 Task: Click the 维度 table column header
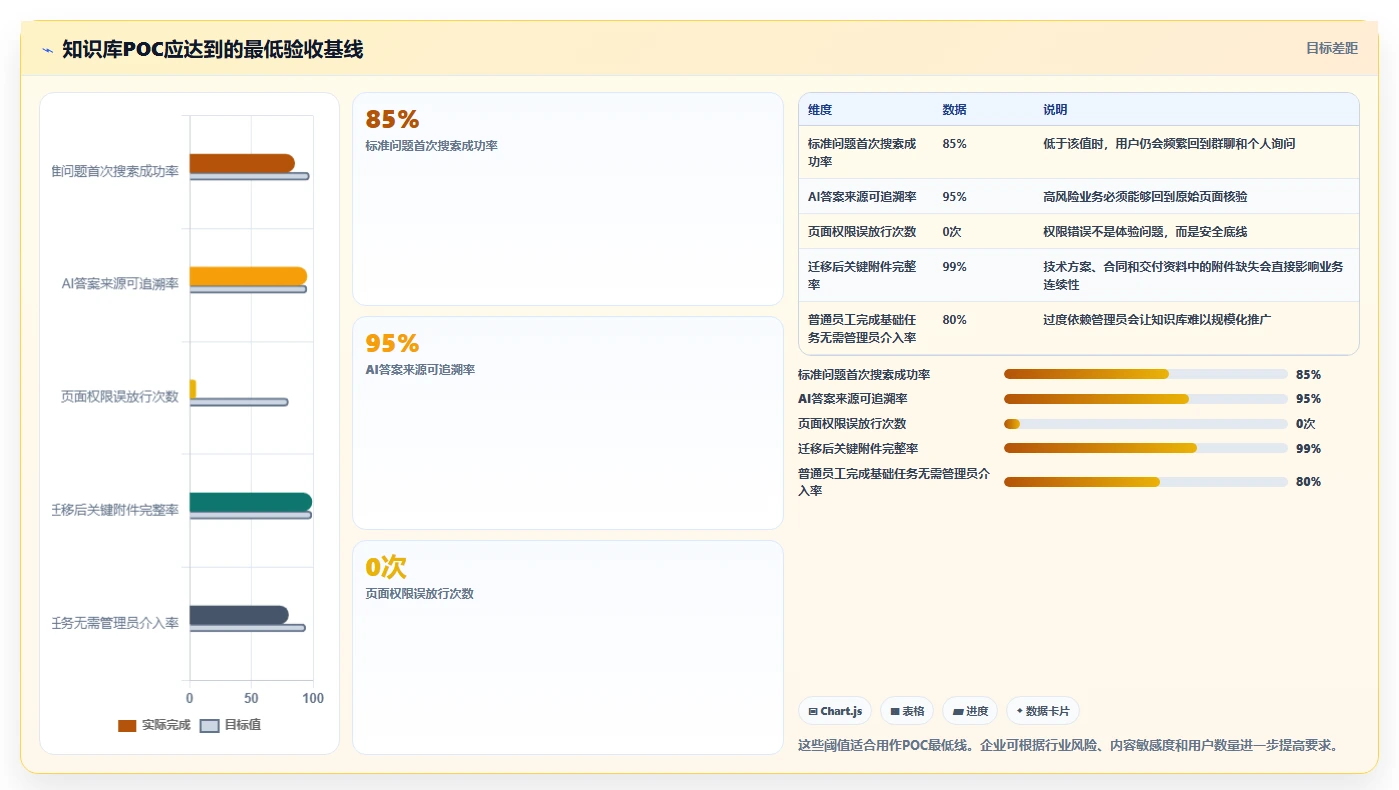[x=820, y=110]
